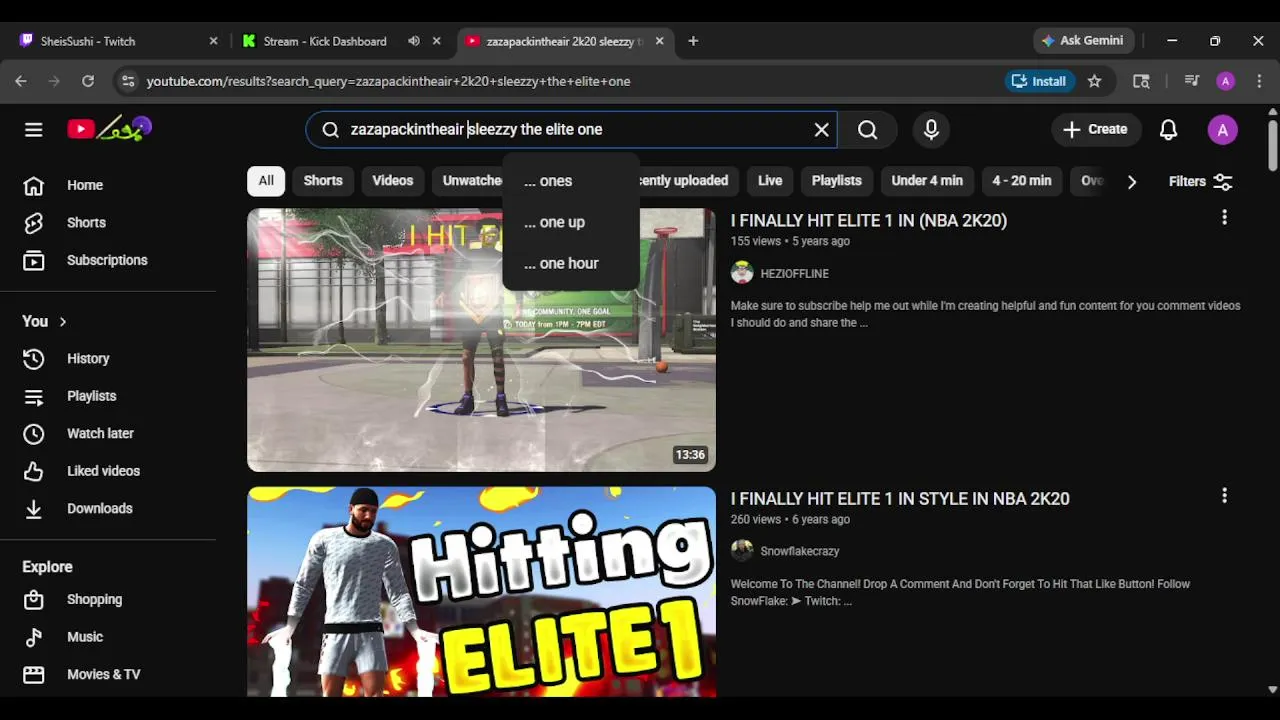
Task: Choose the '... ones' suggestion
Action: (x=571, y=181)
